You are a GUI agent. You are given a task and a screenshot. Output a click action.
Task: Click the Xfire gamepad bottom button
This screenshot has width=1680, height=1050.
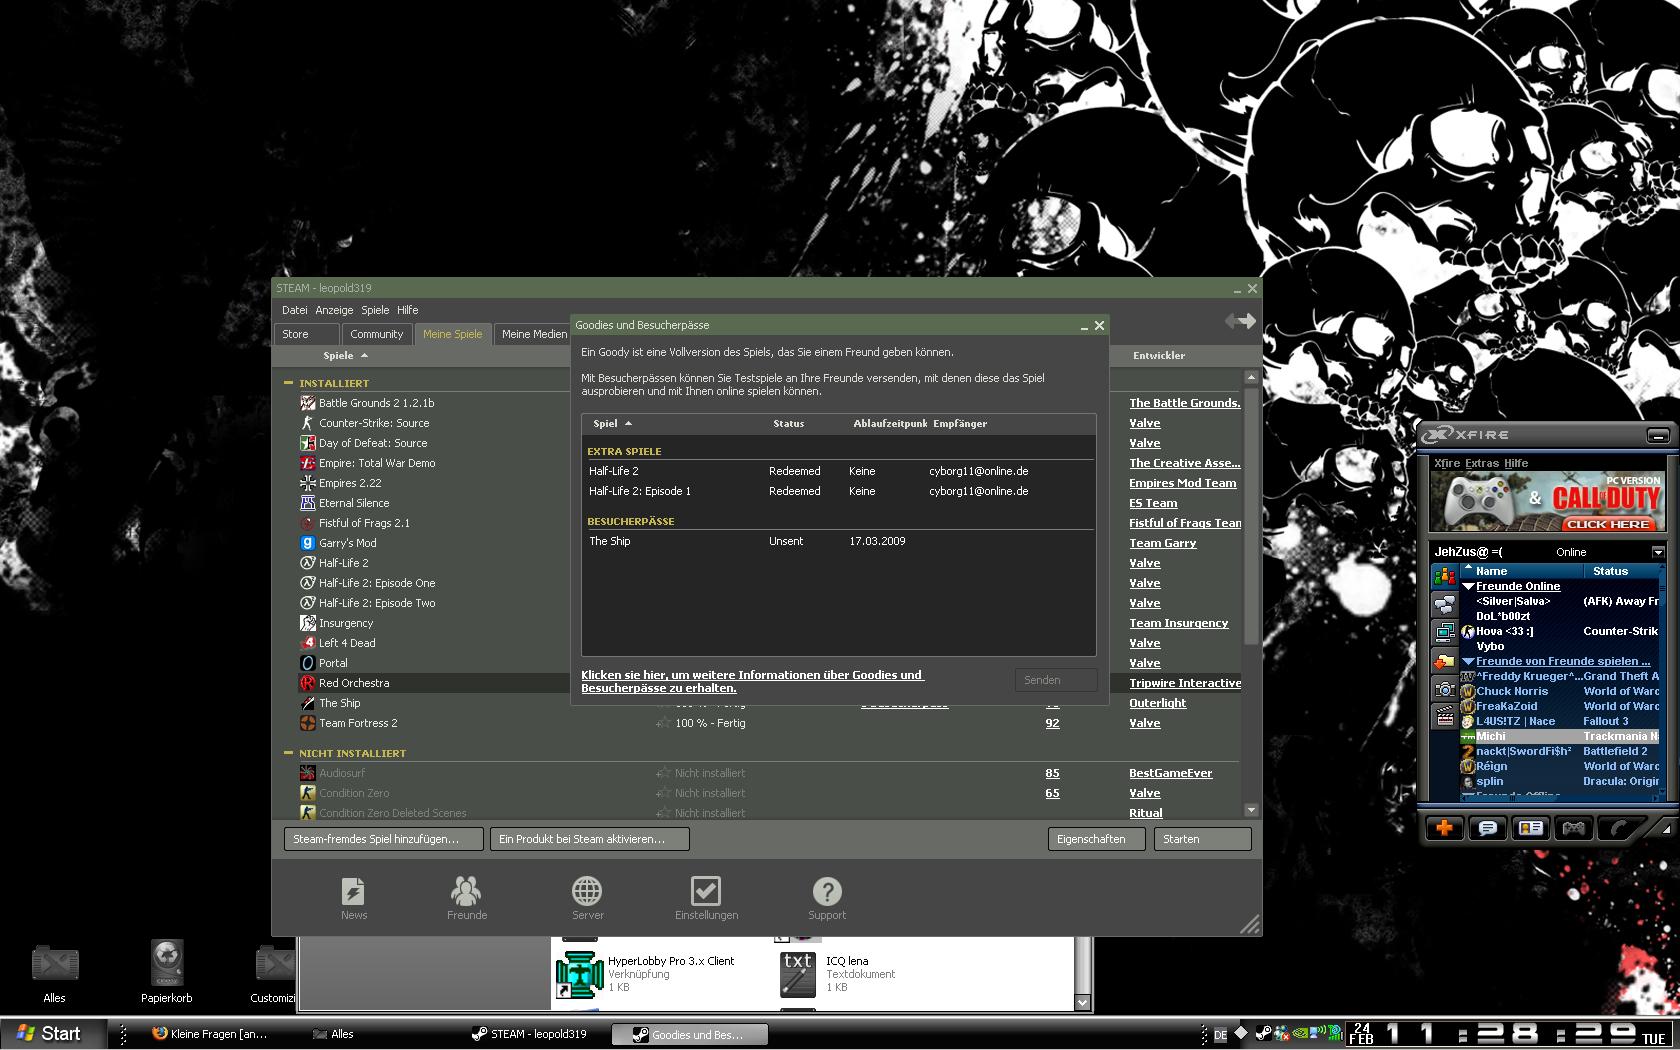coord(1574,828)
